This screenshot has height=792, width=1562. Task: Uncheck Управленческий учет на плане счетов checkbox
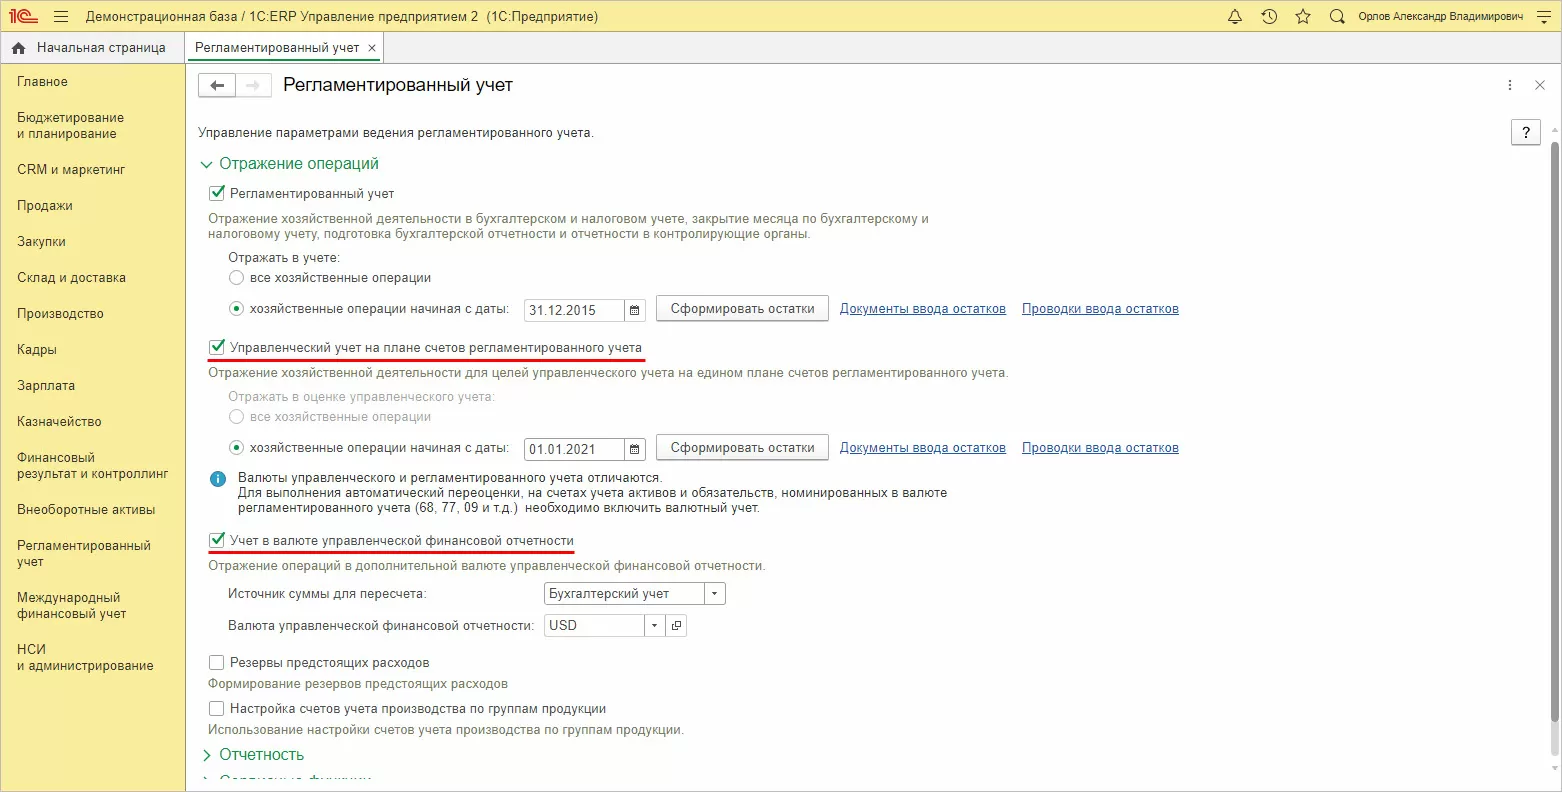217,348
